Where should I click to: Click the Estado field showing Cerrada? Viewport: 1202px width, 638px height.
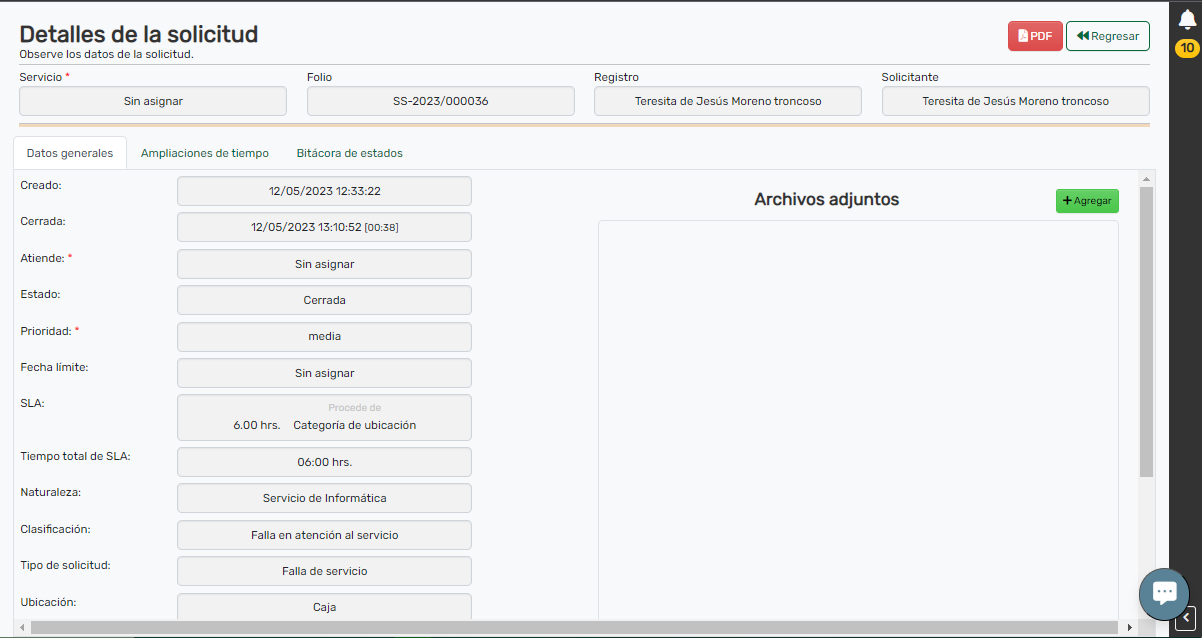coord(324,300)
